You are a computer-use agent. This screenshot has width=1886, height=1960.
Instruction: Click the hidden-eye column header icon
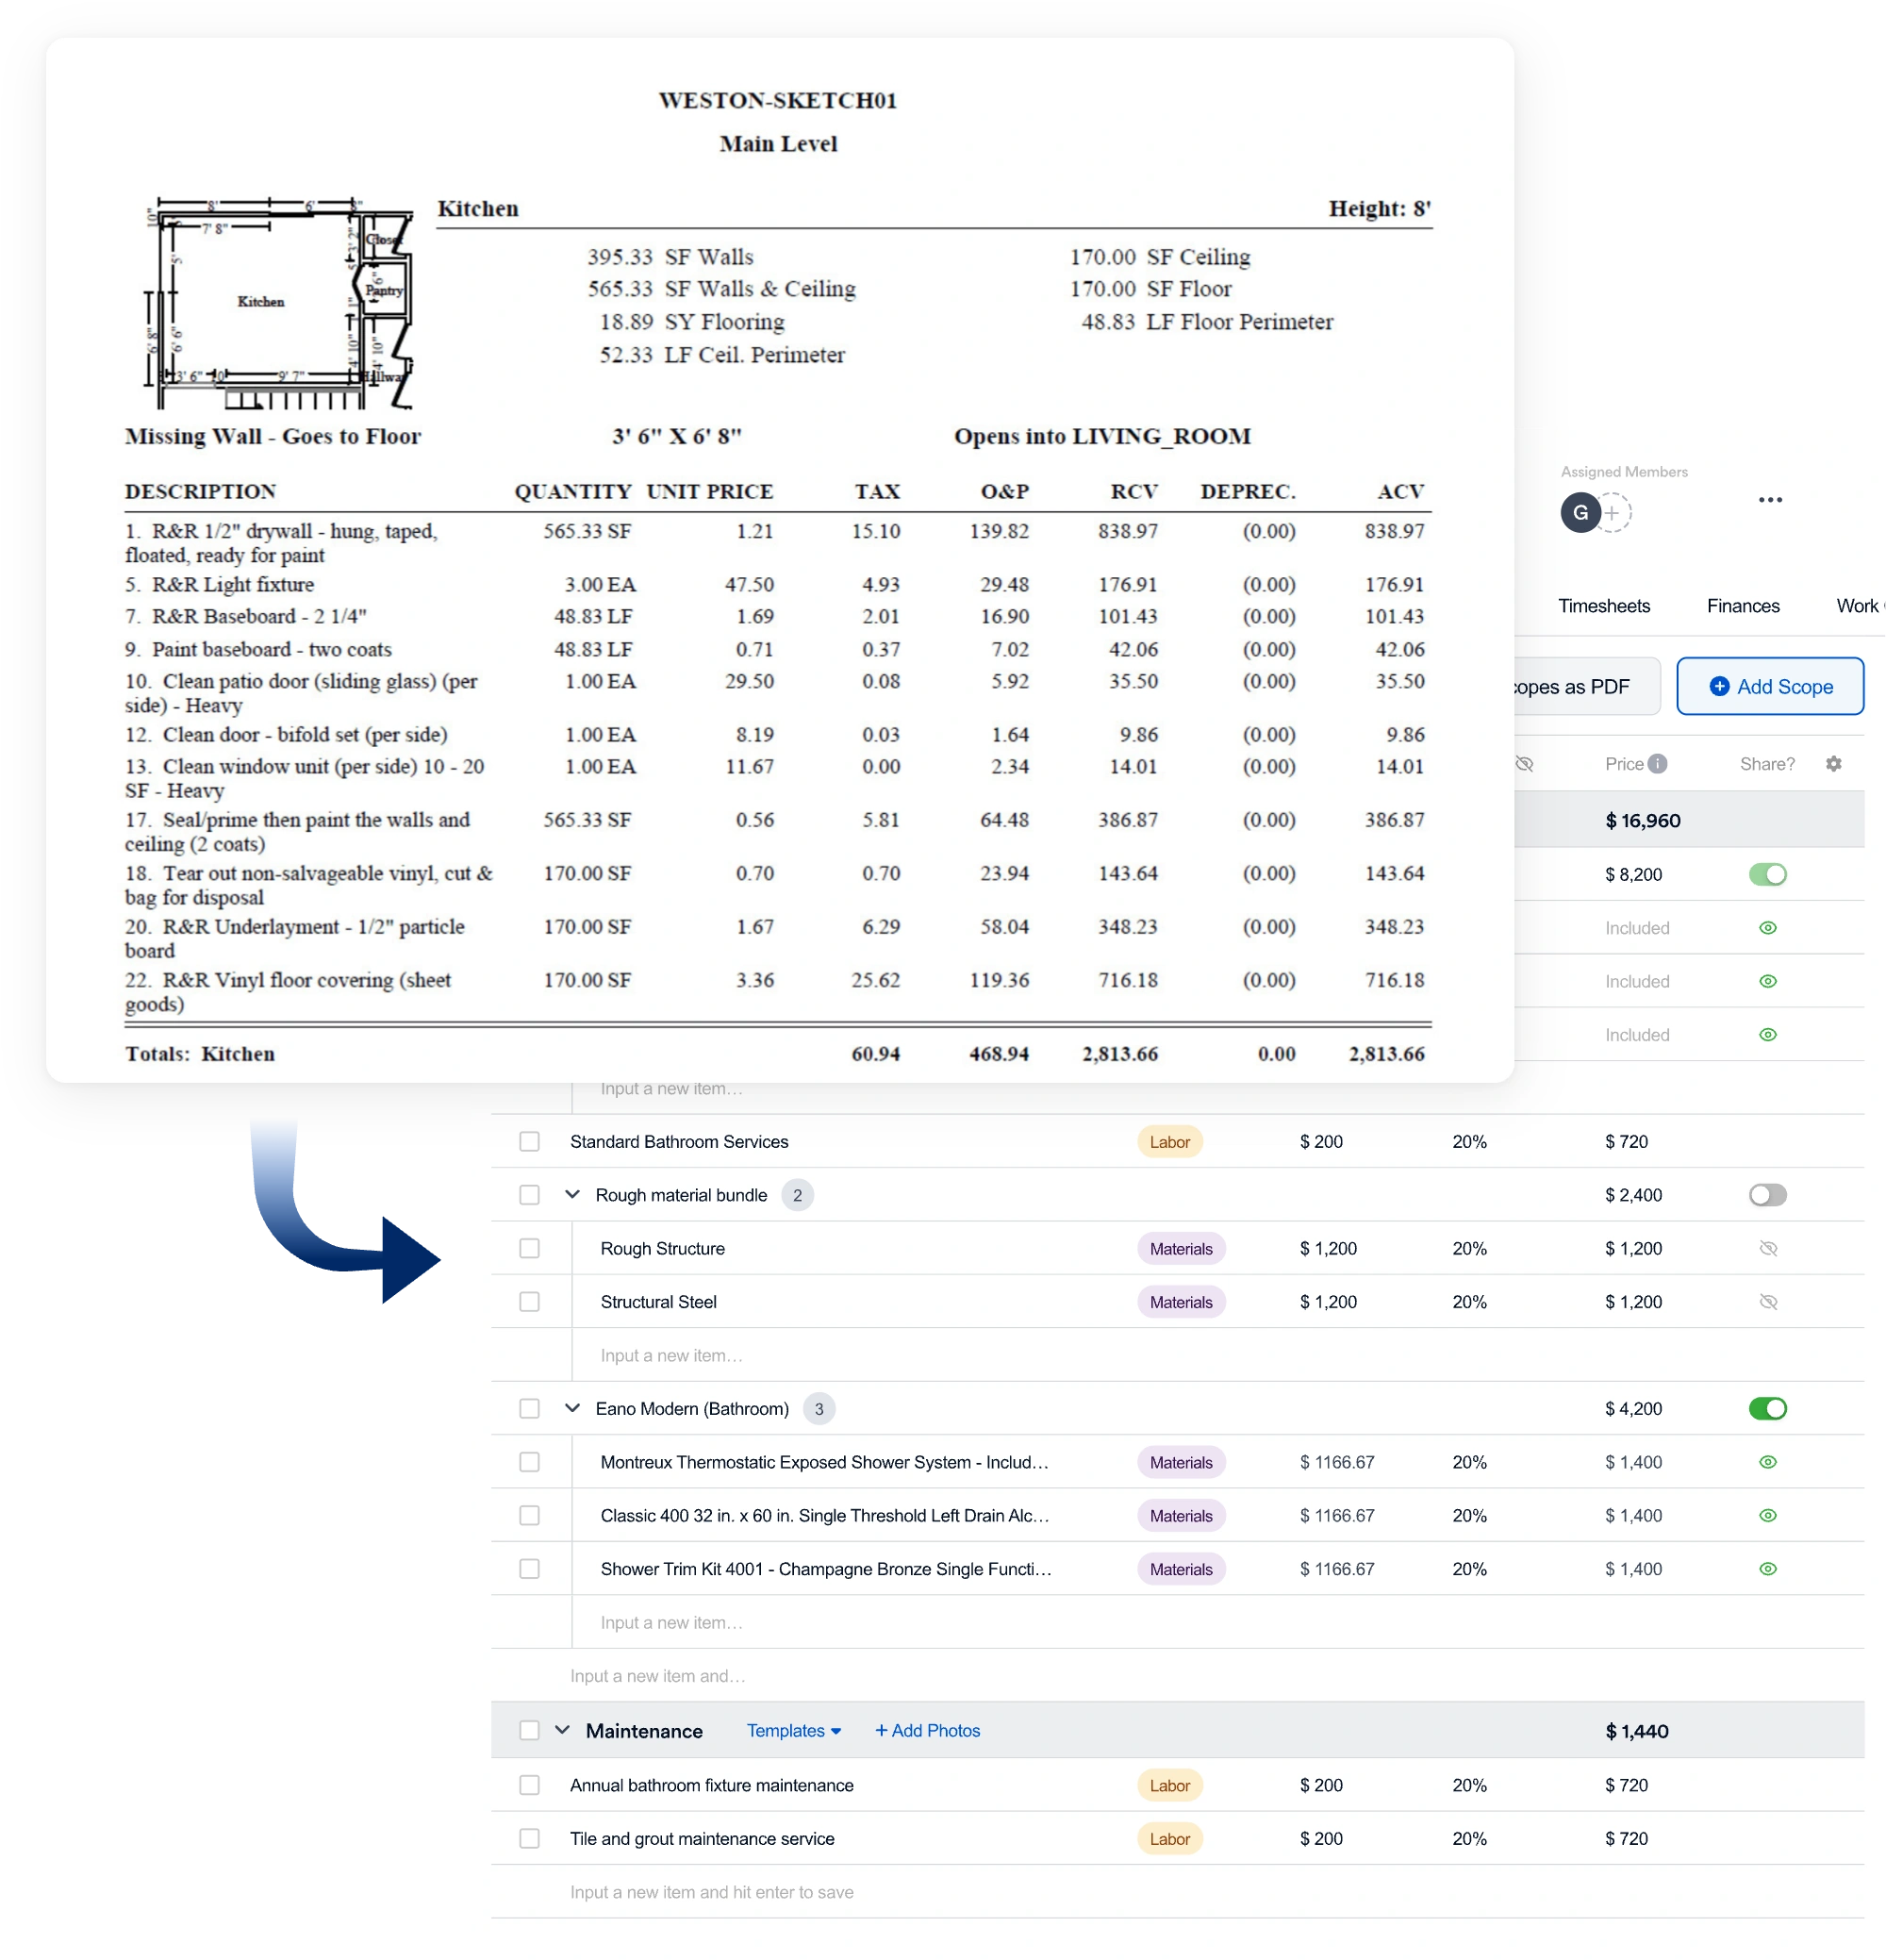coord(1524,764)
